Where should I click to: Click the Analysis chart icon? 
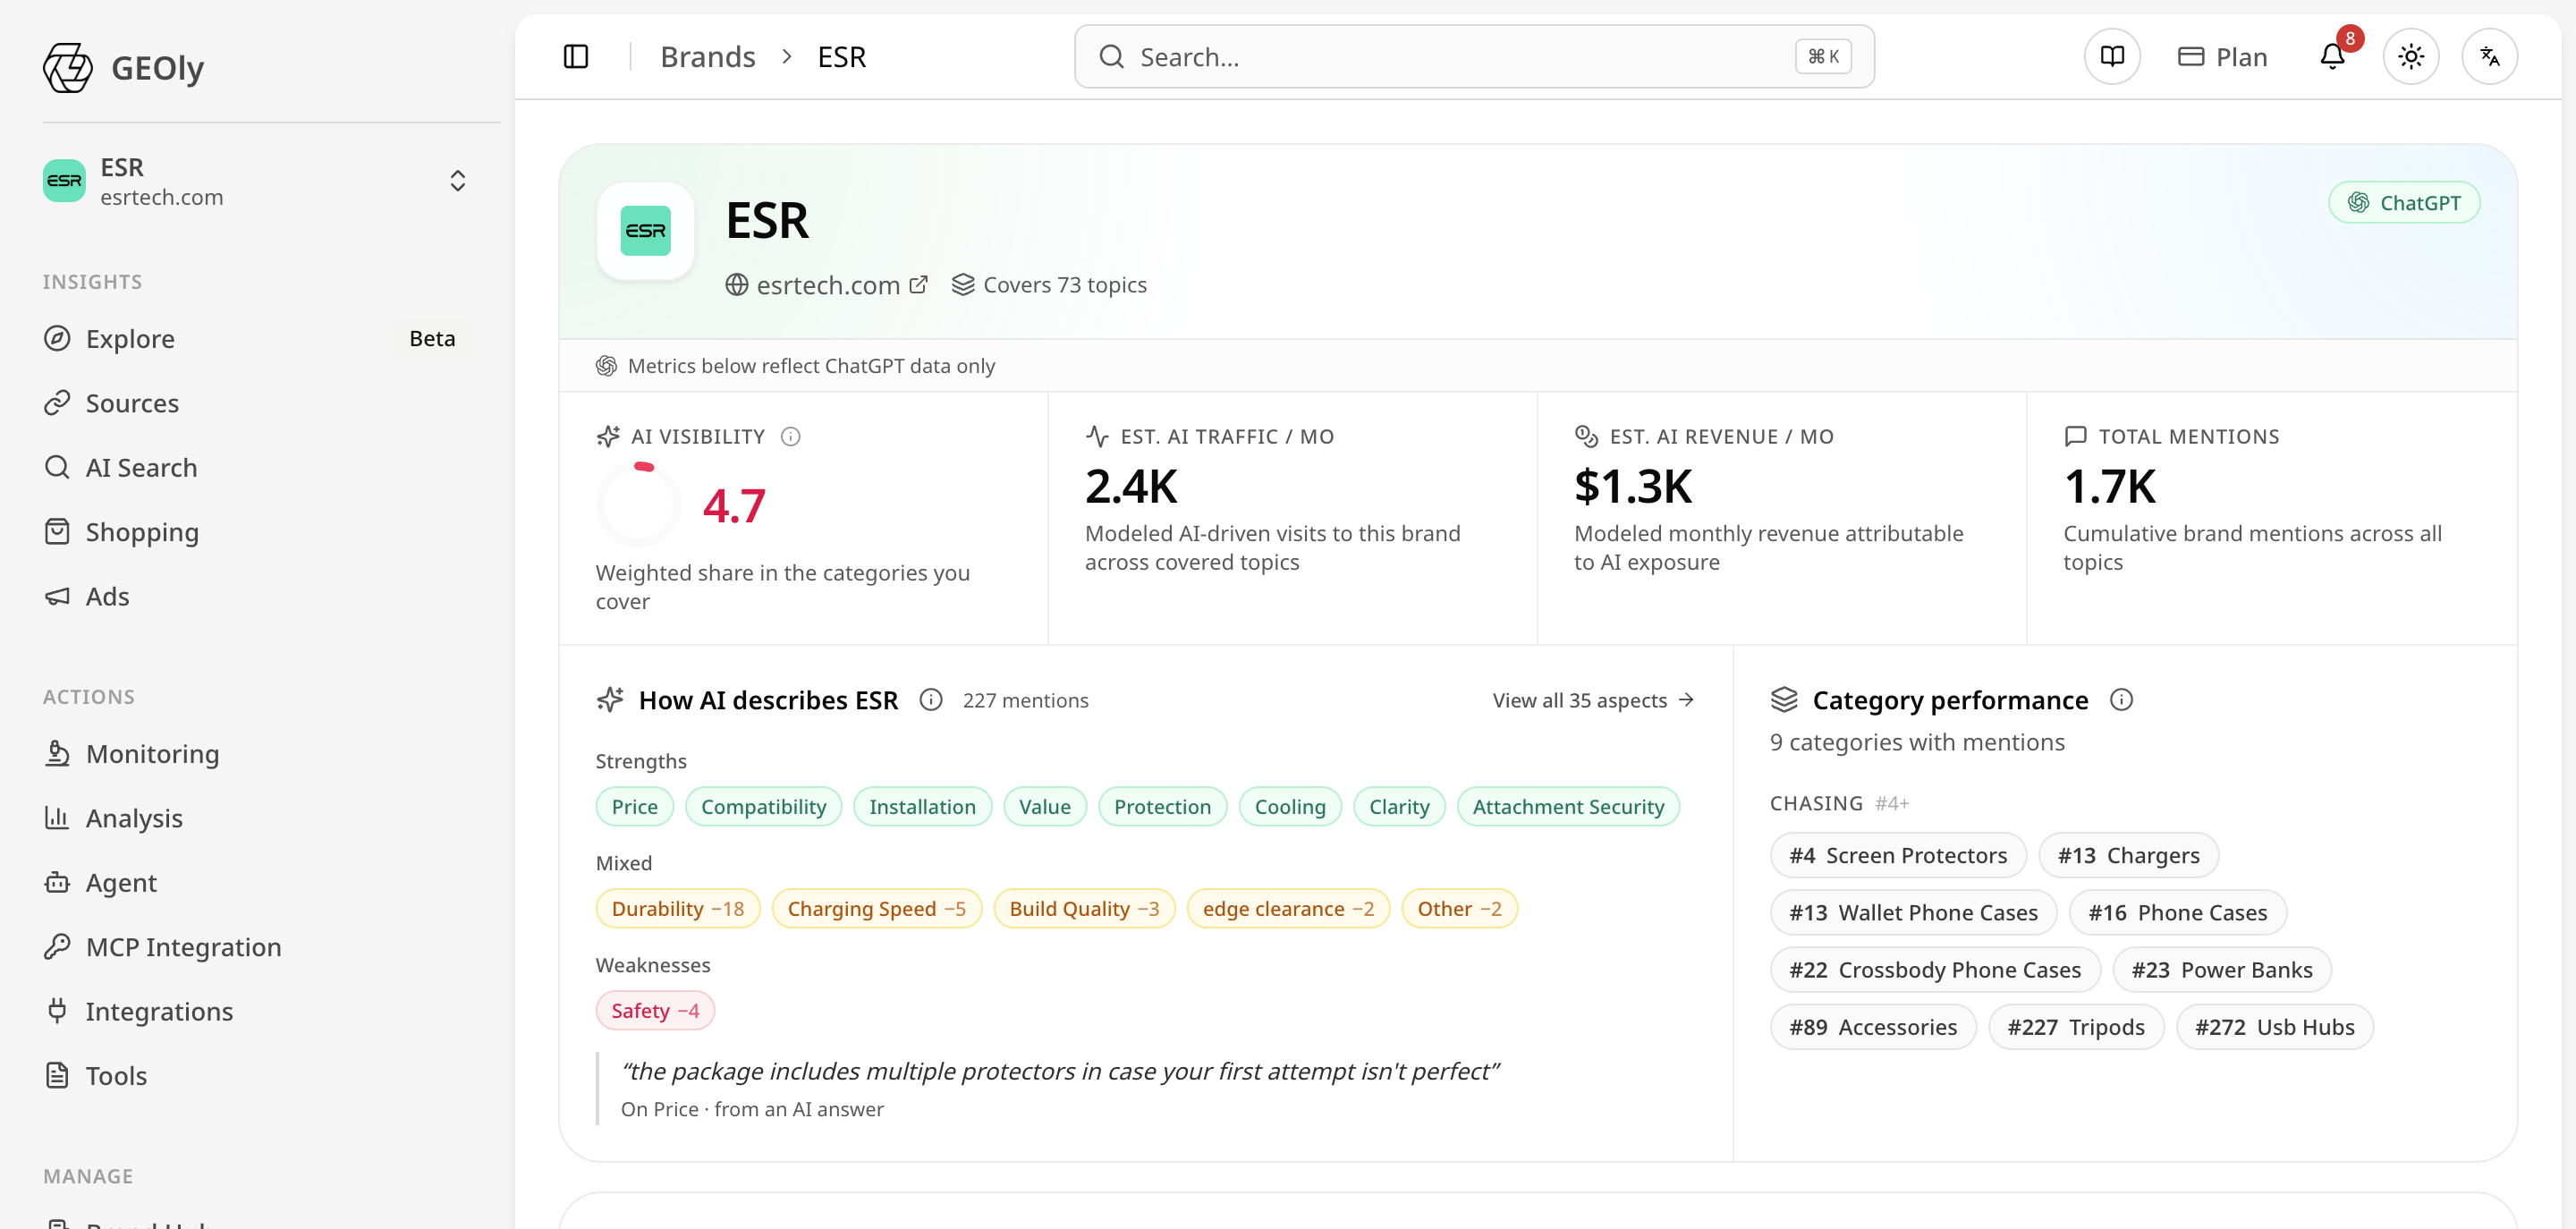(57, 817)
